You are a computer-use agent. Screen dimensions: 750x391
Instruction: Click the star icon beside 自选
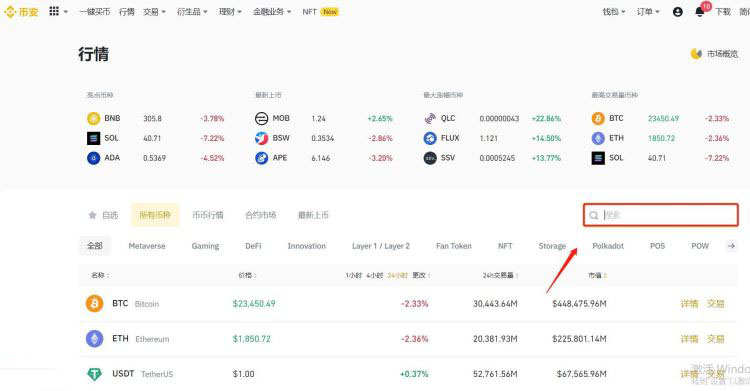[92, 215]
